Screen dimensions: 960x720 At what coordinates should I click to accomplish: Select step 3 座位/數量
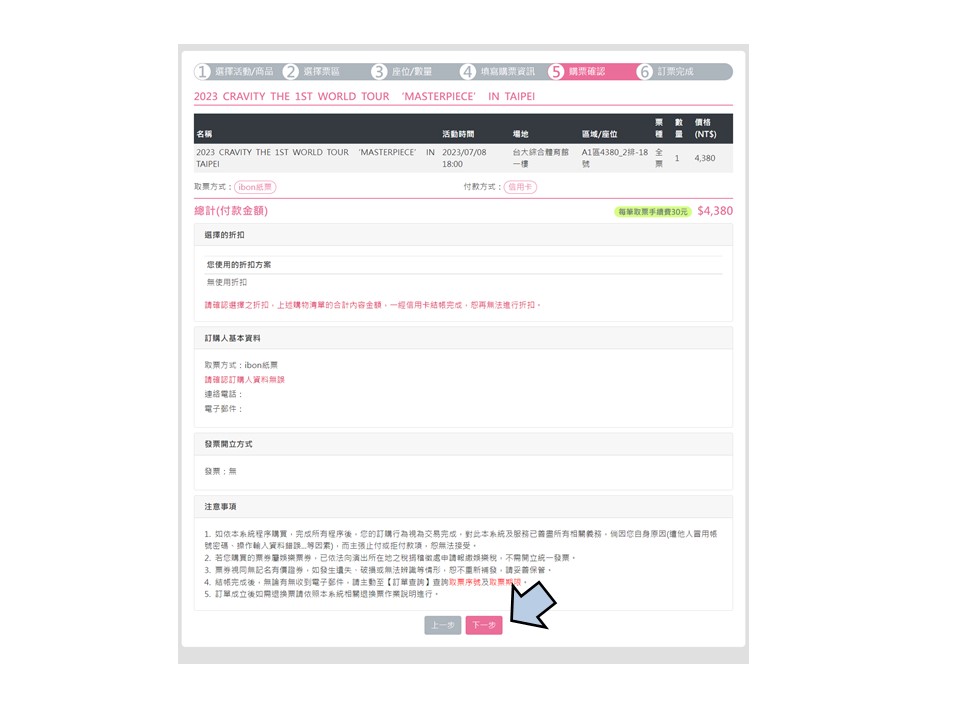pyautogui.click(x=404, y=72)
